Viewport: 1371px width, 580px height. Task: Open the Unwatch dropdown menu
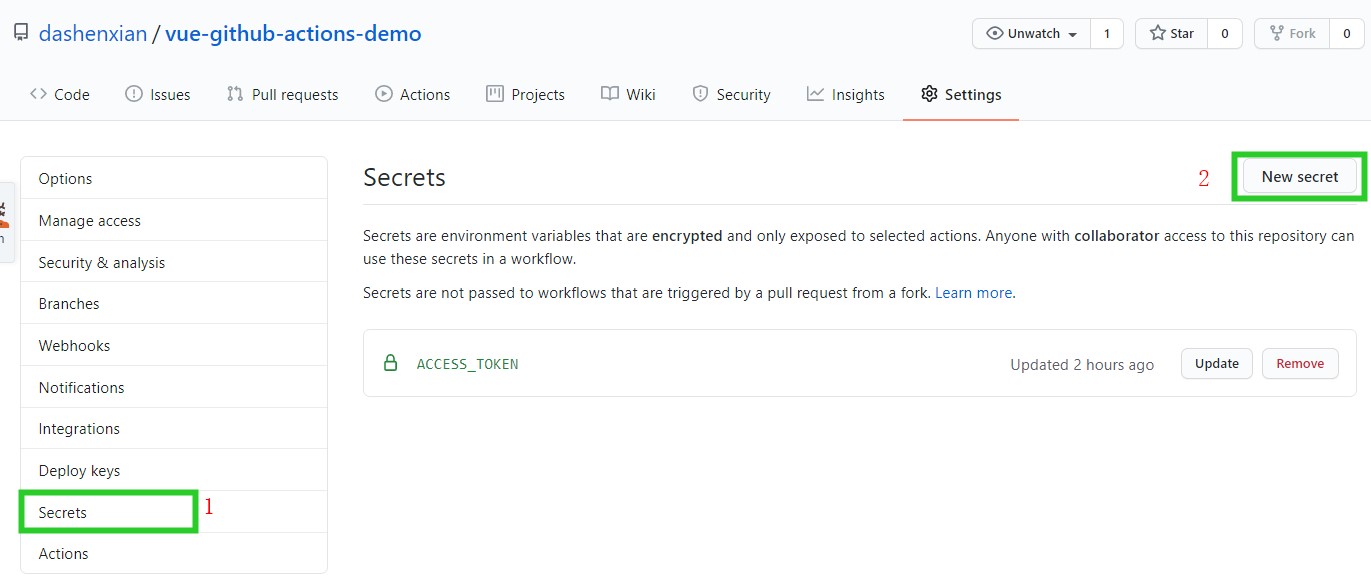click(1031, 33)
